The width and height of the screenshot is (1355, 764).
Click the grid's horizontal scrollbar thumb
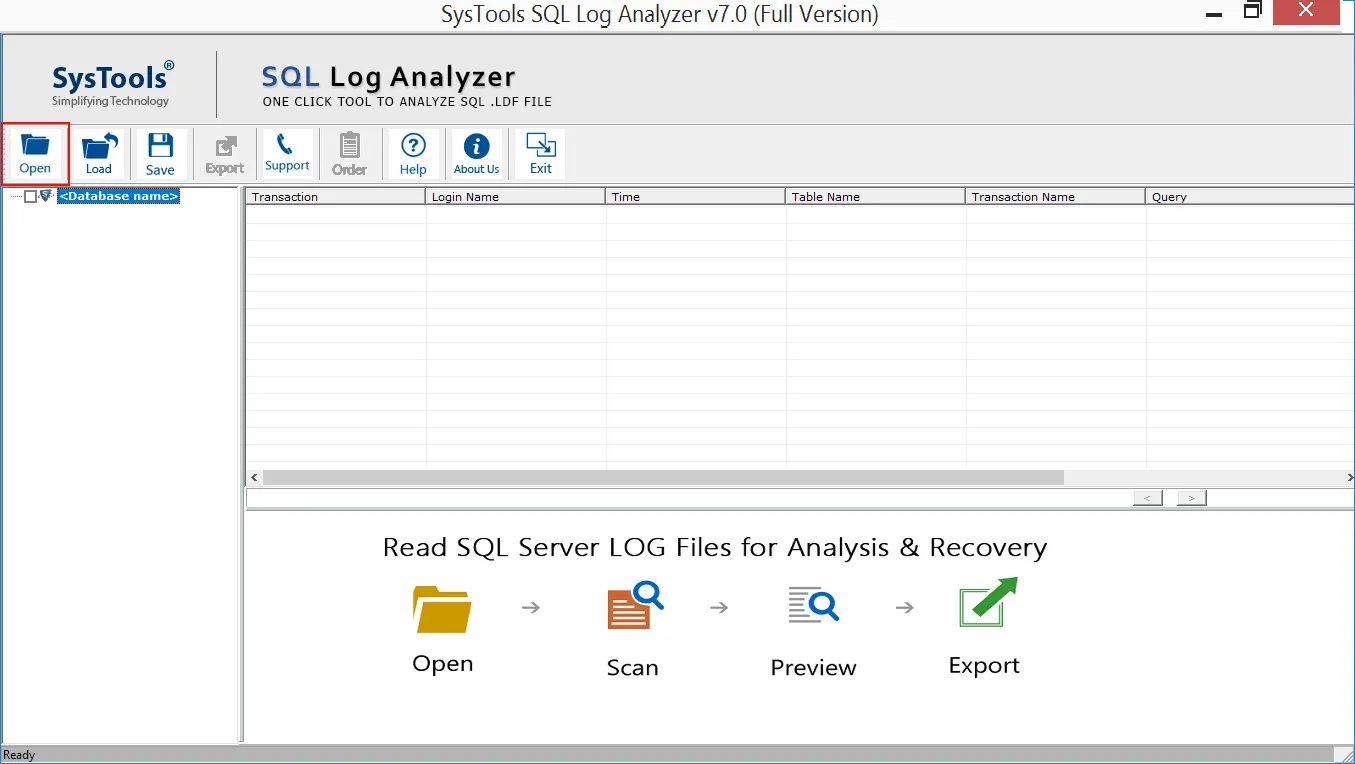(x=663, y=478)
